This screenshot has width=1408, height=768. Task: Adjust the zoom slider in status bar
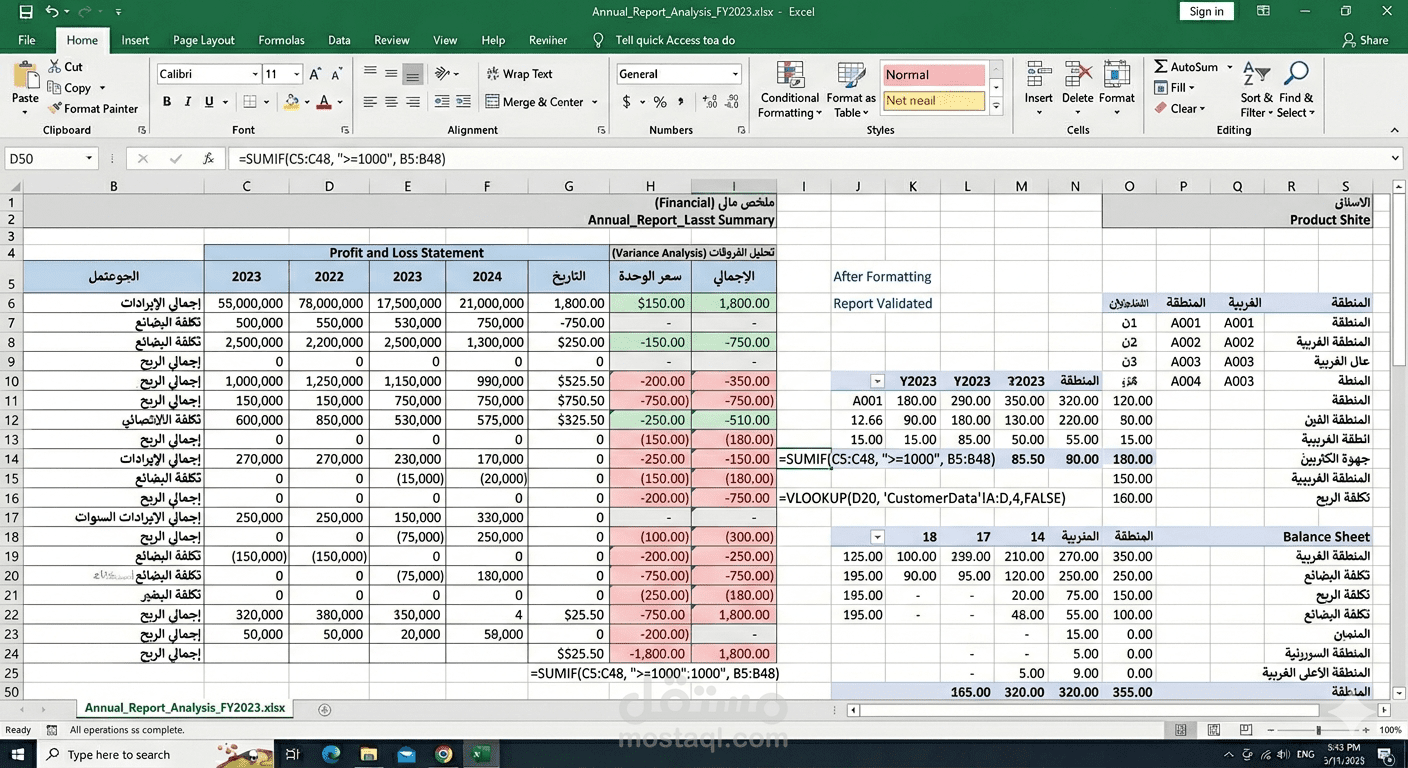pyautogui.click(x=1319, y=730)
